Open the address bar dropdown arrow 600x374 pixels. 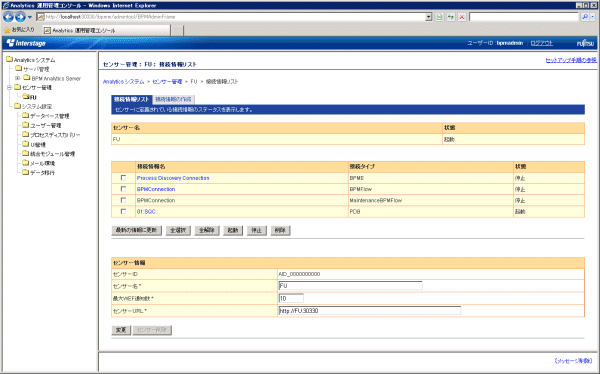pyautogui.click(x=429, y=17)
